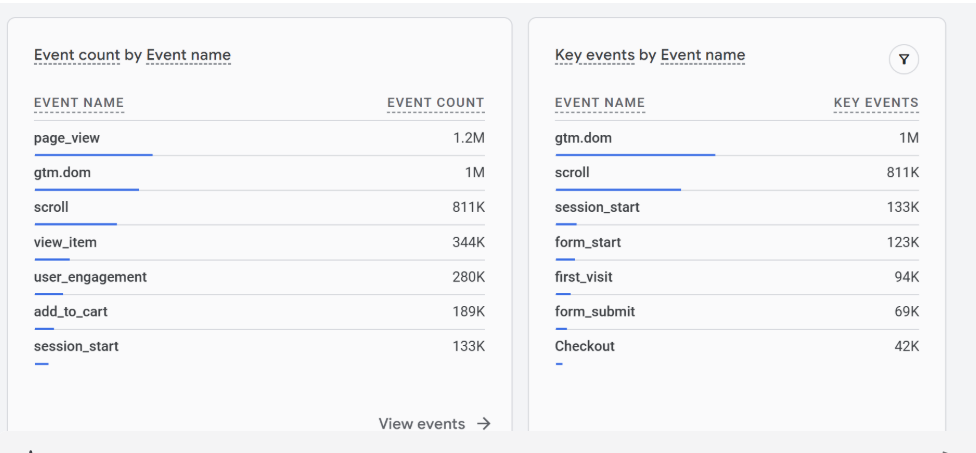976x453 pixels.
Task: Select the add_to_cart event row
Action: tap(71, 312)
